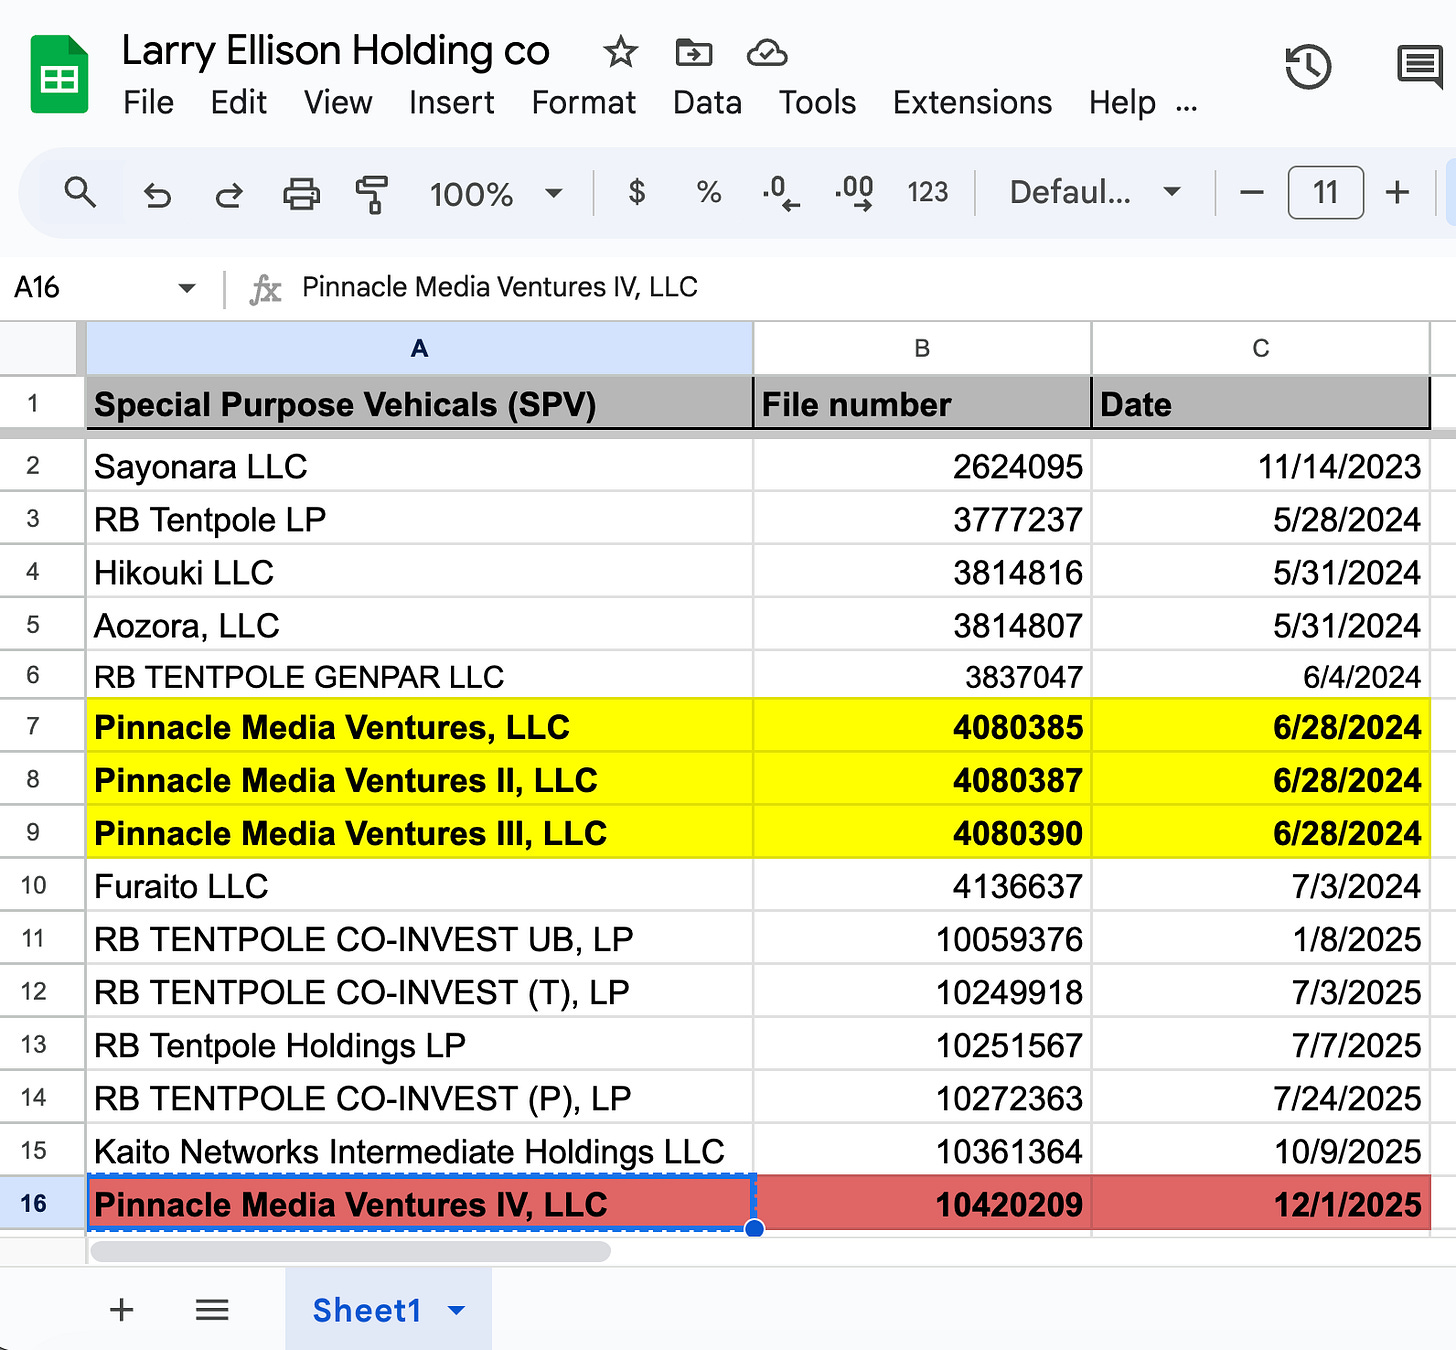Screen dimensions: 1456x1350
Task: Click the search menus magnifier icon
Action: (80, 192)
